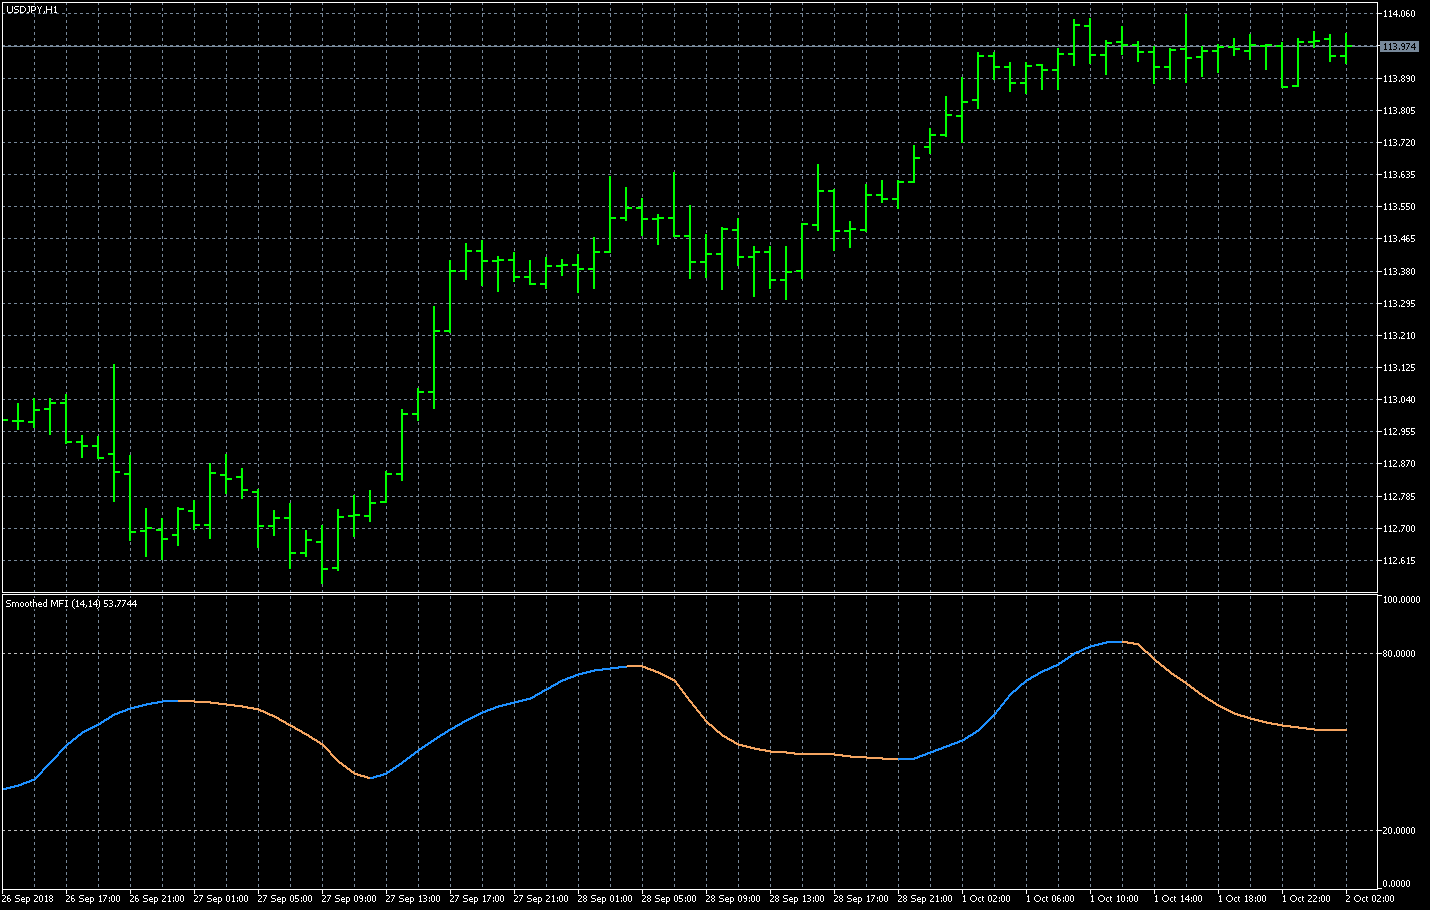Select the 113.125 price level label

(x=1399, y=368)
